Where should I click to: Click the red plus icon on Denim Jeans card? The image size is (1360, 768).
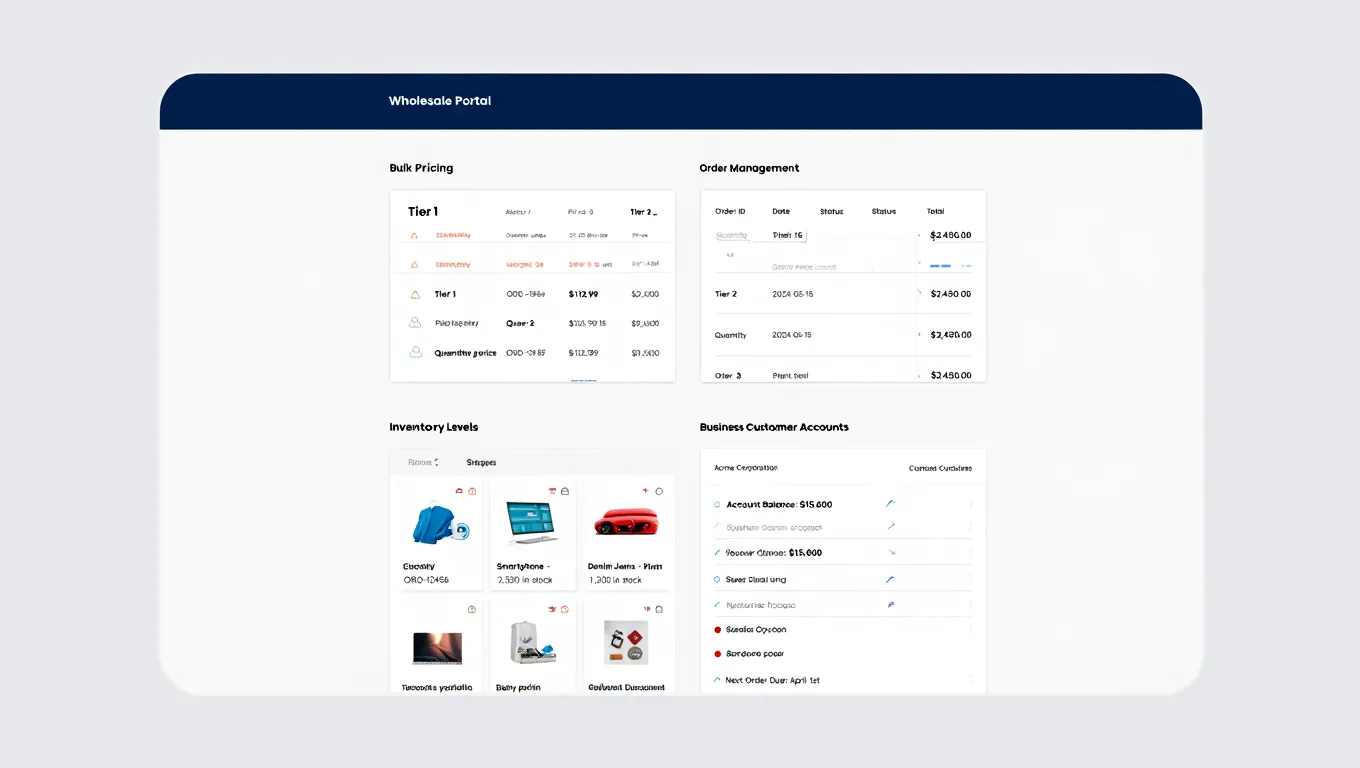click(645, 491)
